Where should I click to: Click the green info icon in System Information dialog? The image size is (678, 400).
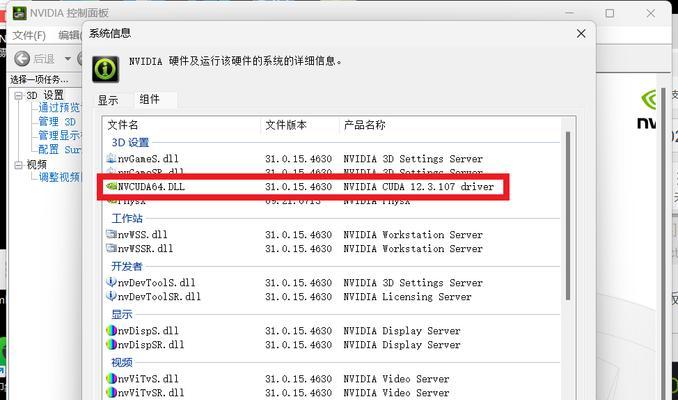[x=106, y=69]
